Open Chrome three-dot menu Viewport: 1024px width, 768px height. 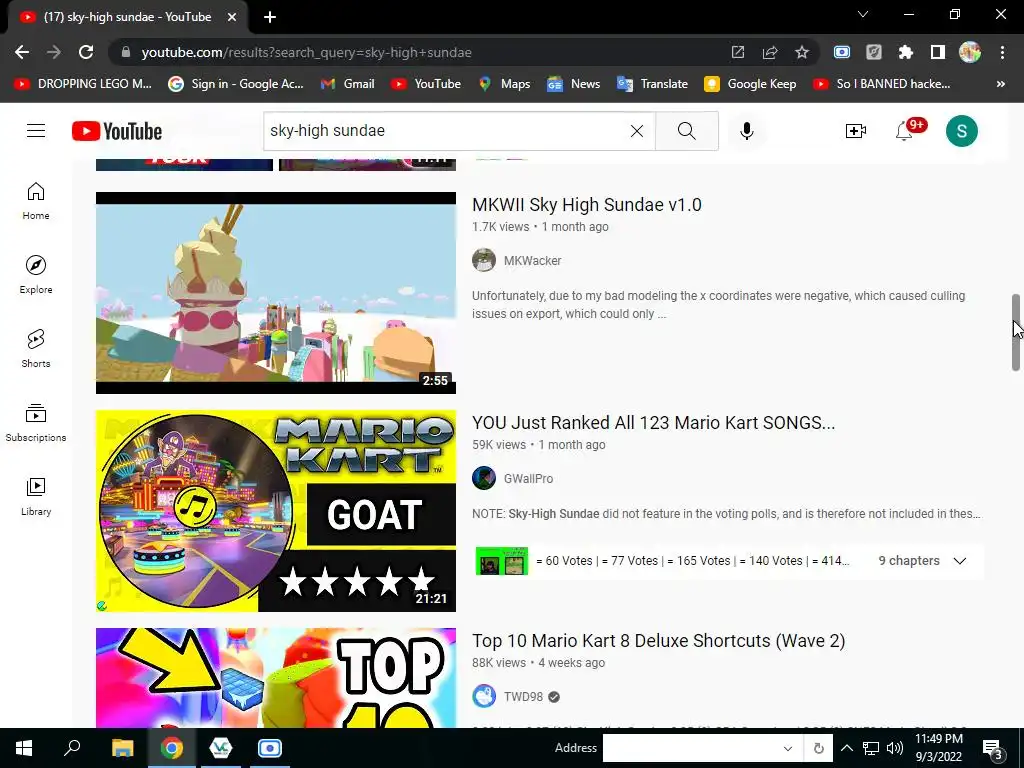(x=1002, y=52)
